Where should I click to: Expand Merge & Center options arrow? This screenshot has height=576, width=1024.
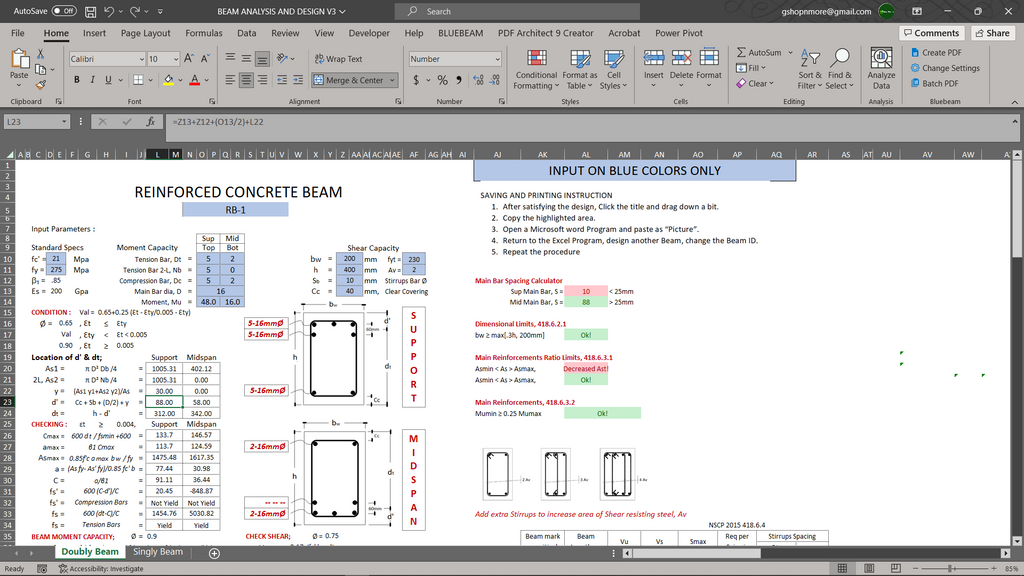392,80
